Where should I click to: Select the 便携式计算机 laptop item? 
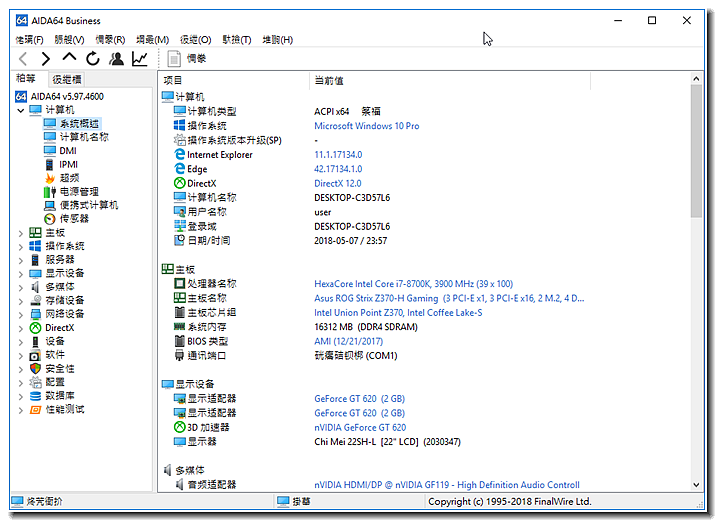coord(81,205)
